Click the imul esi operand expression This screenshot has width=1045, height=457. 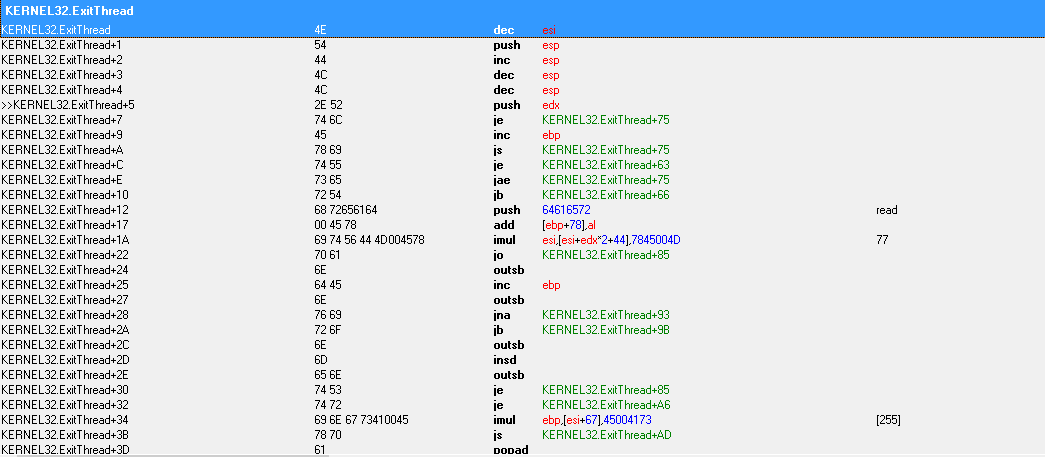(x=611, y=240)
